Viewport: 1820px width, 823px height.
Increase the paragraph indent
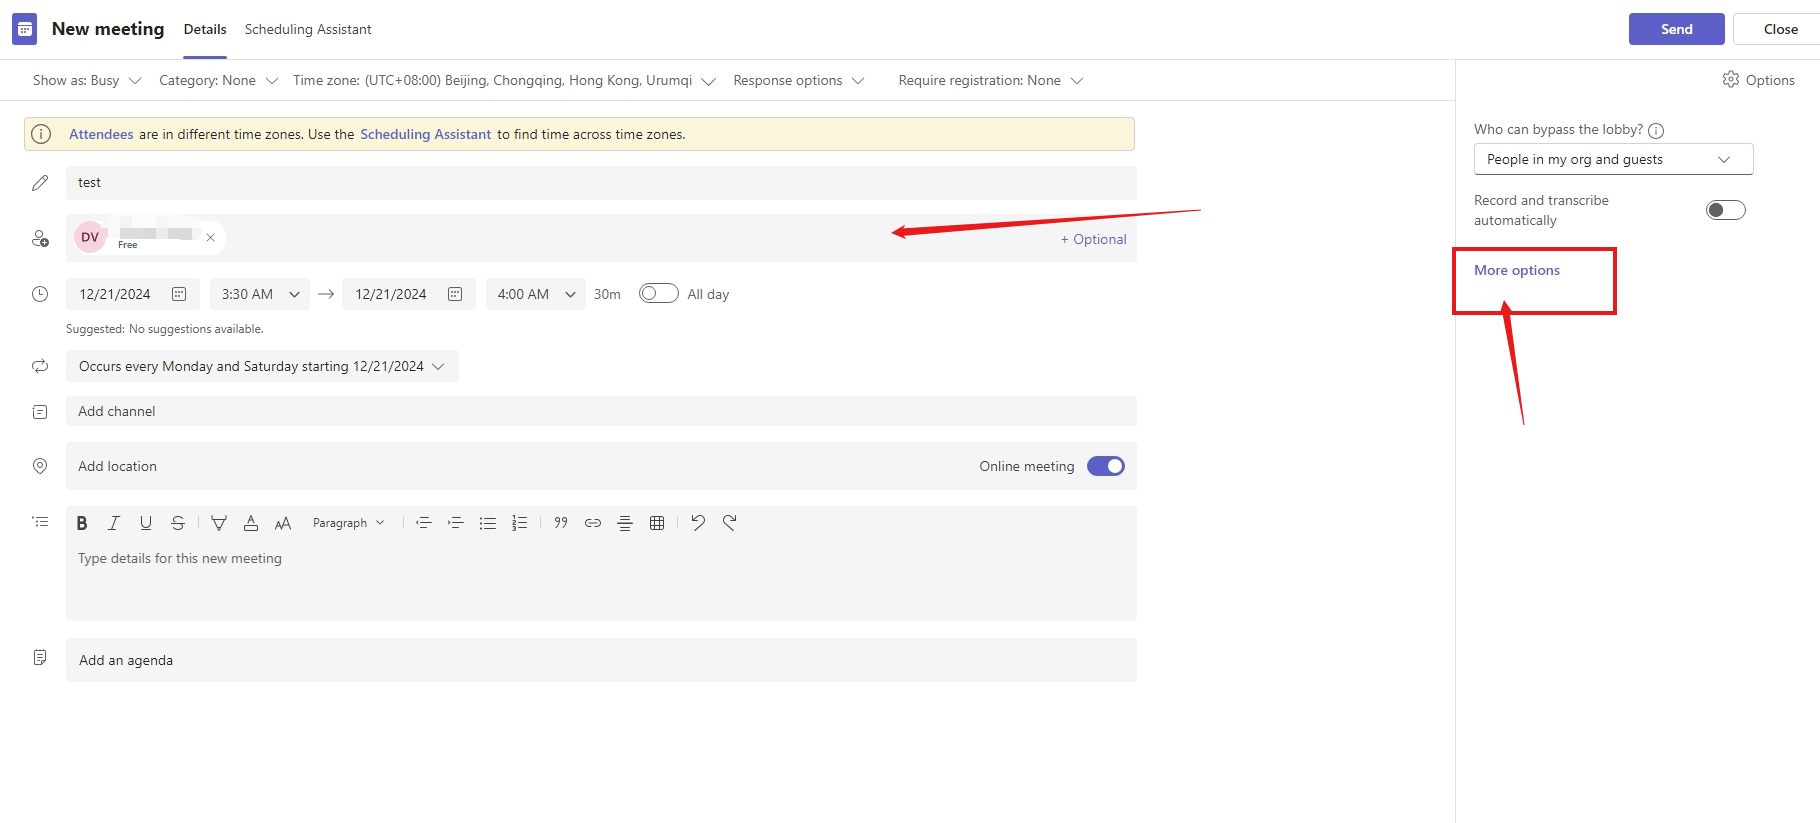click(456, 523)
